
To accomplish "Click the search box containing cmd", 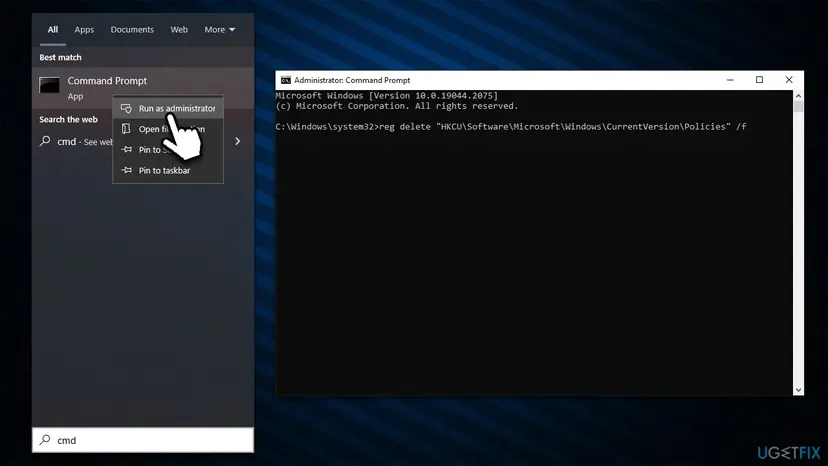I will click(x=143, y=440).
